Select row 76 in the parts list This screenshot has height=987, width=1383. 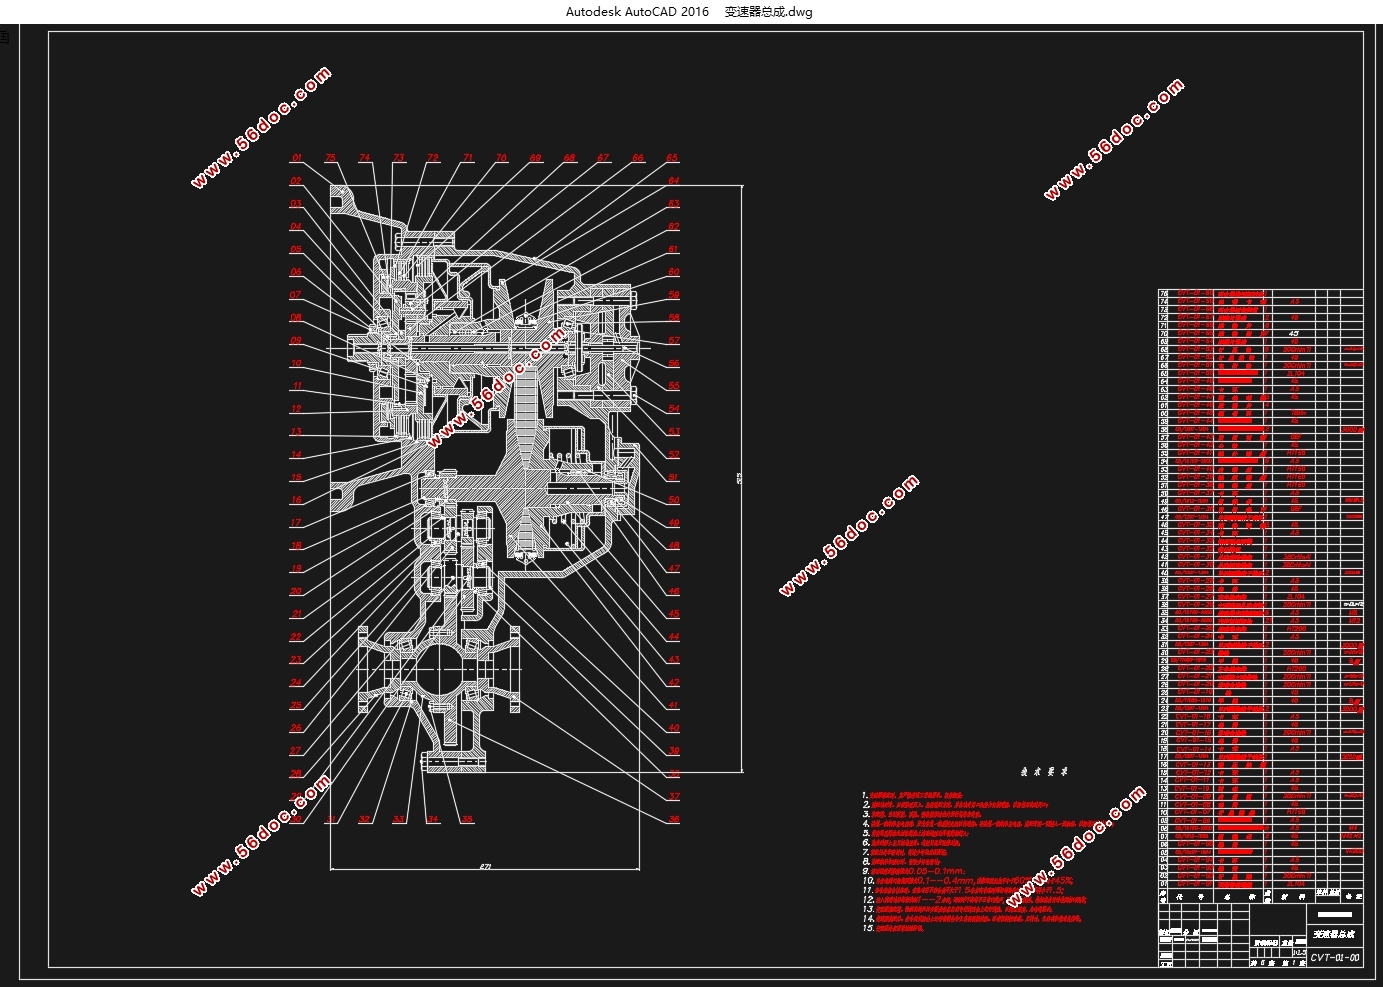coord(1260,293)
